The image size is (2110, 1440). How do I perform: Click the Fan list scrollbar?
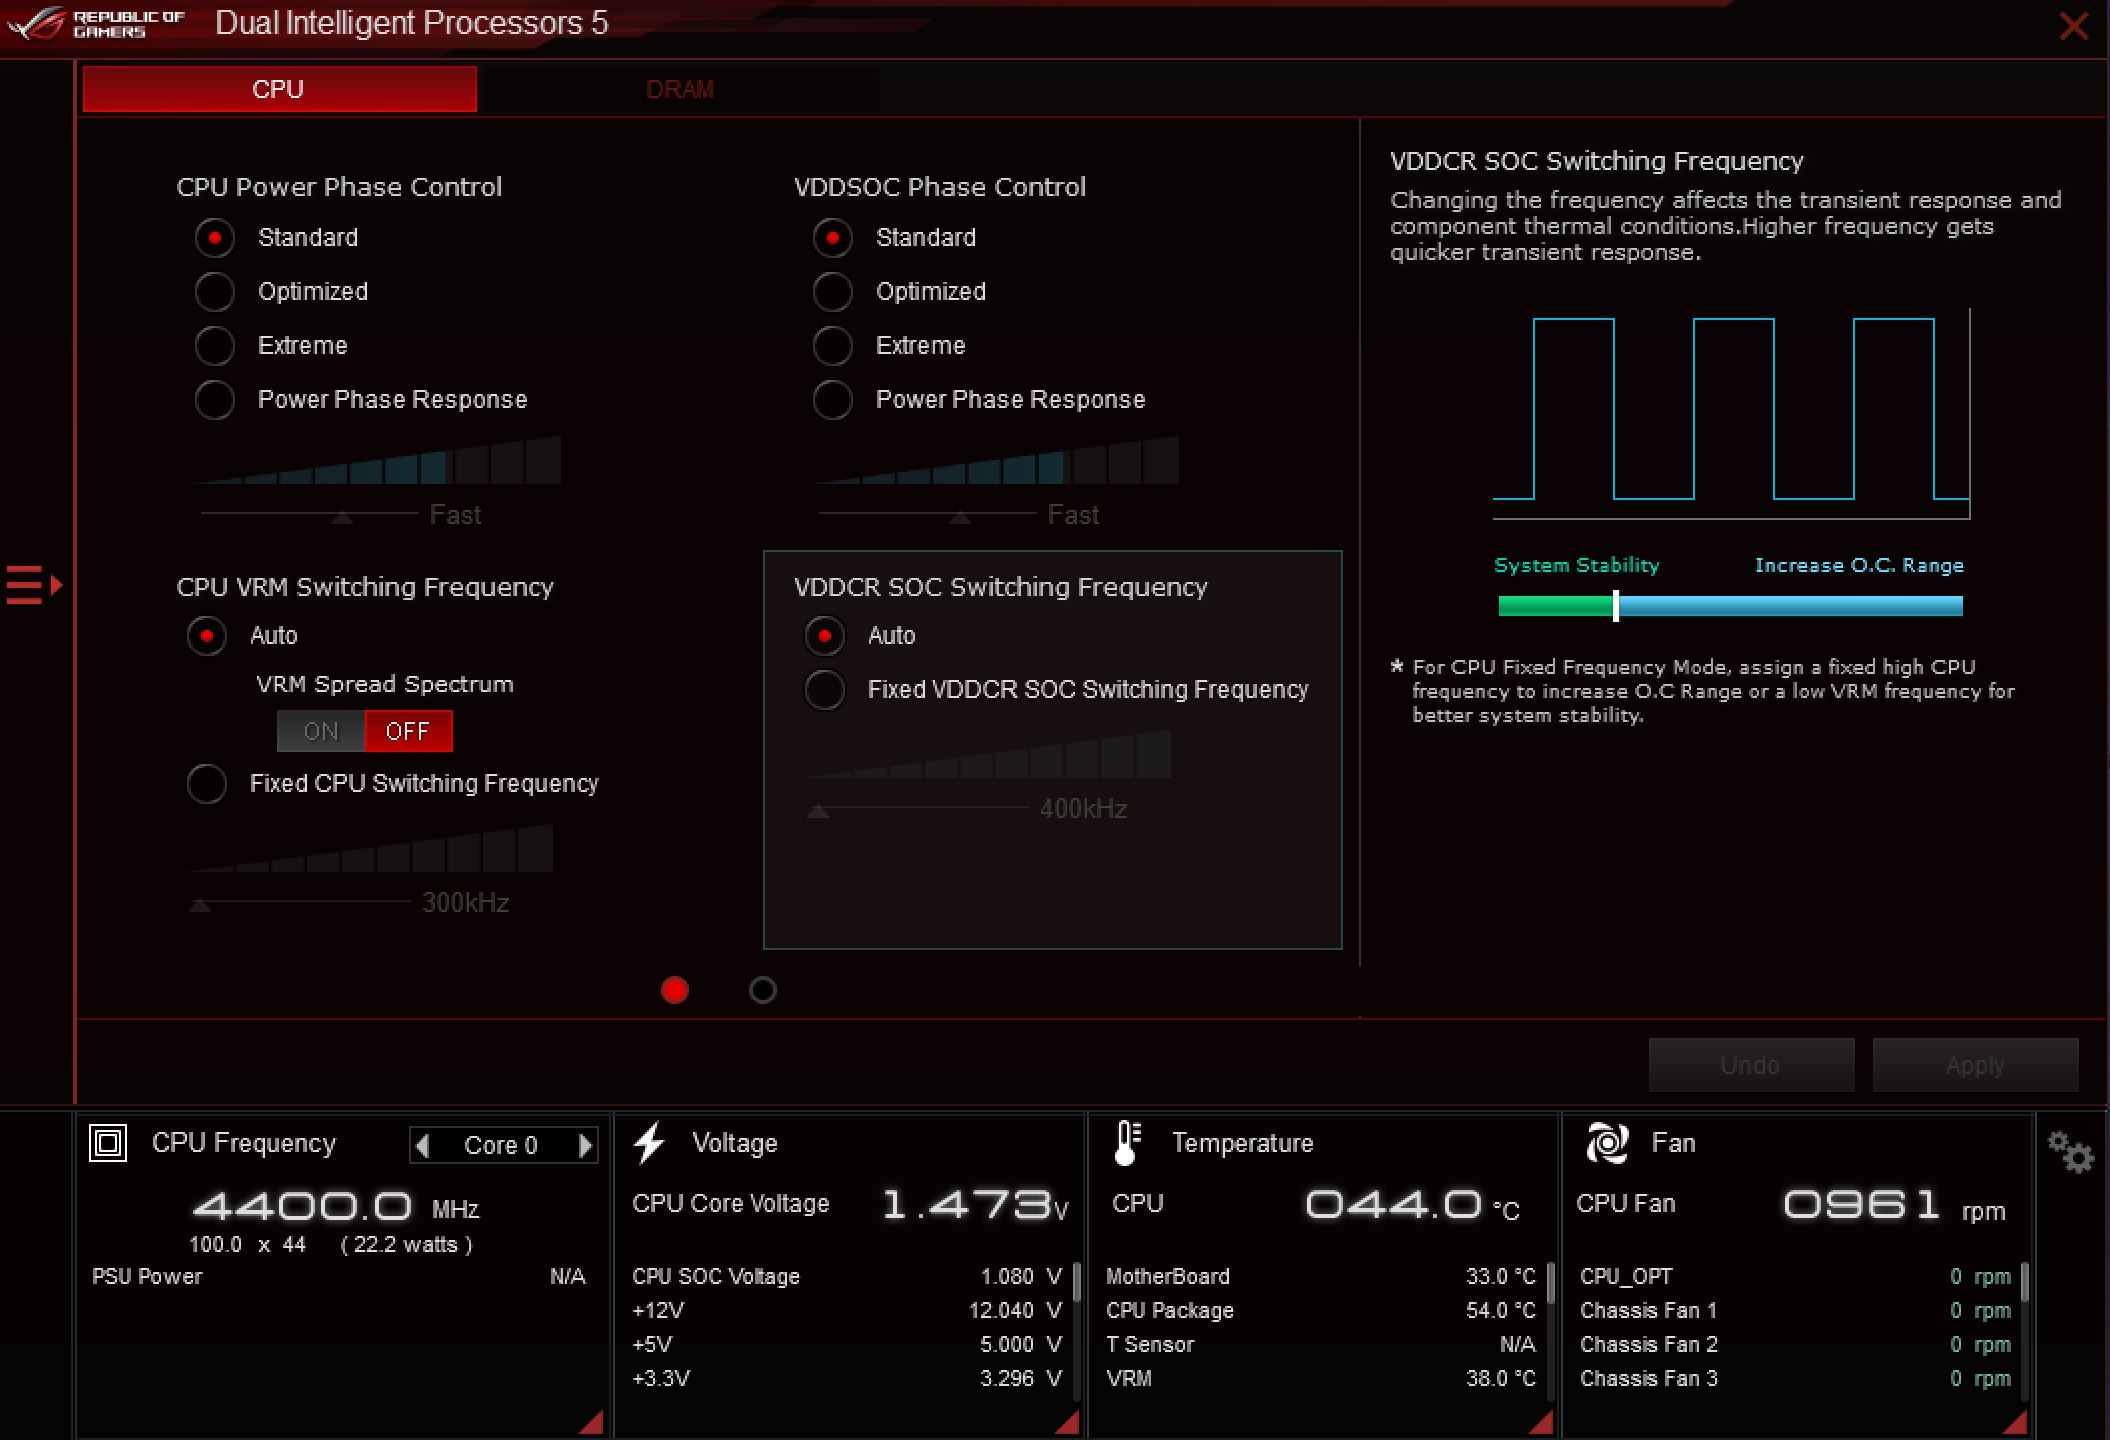2025,1282
